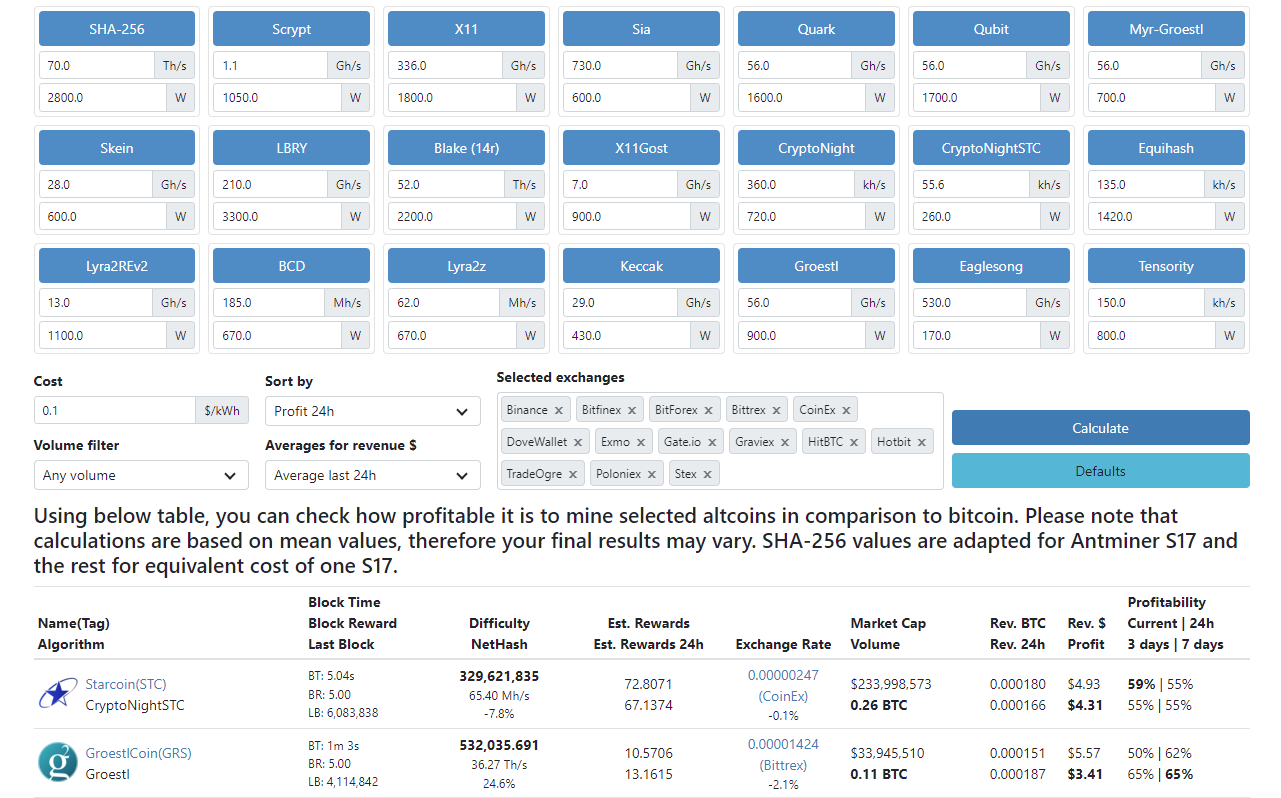Toggle the SHA-256 algorithm

pos(117,29)
